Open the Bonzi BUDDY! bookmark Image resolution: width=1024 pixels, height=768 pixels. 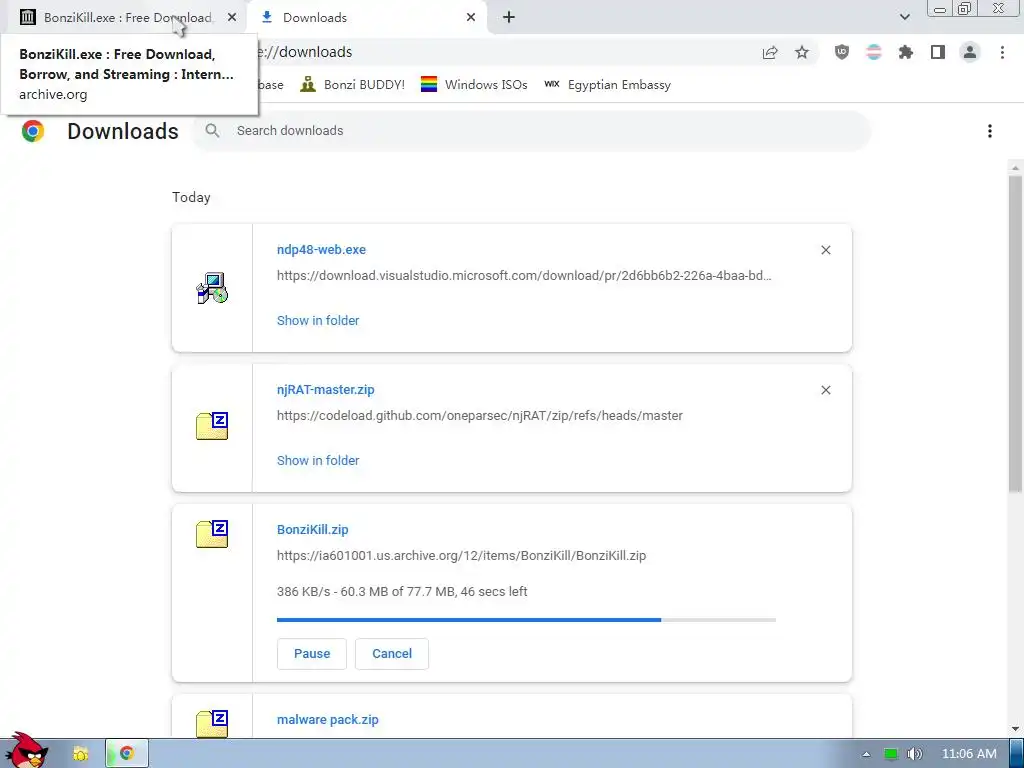(x=353, y=85)
